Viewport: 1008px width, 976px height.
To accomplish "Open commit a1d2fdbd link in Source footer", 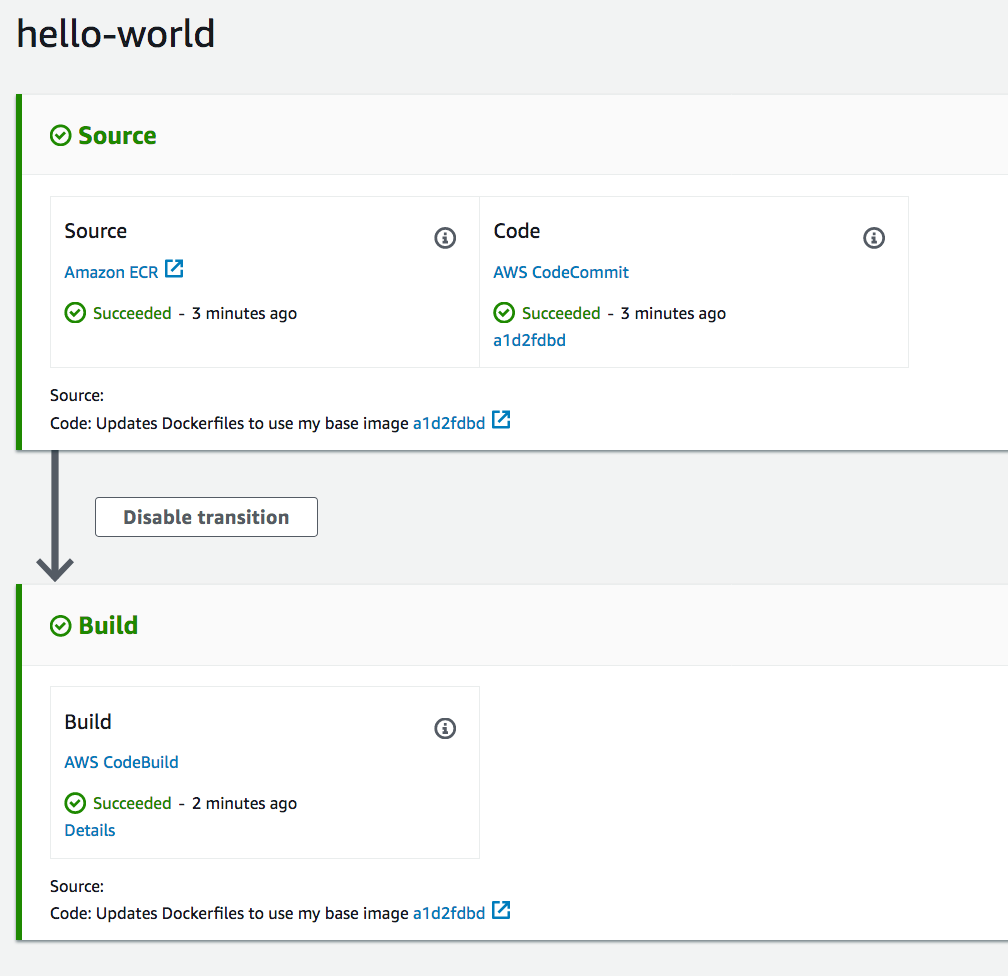I will point(449,423).
